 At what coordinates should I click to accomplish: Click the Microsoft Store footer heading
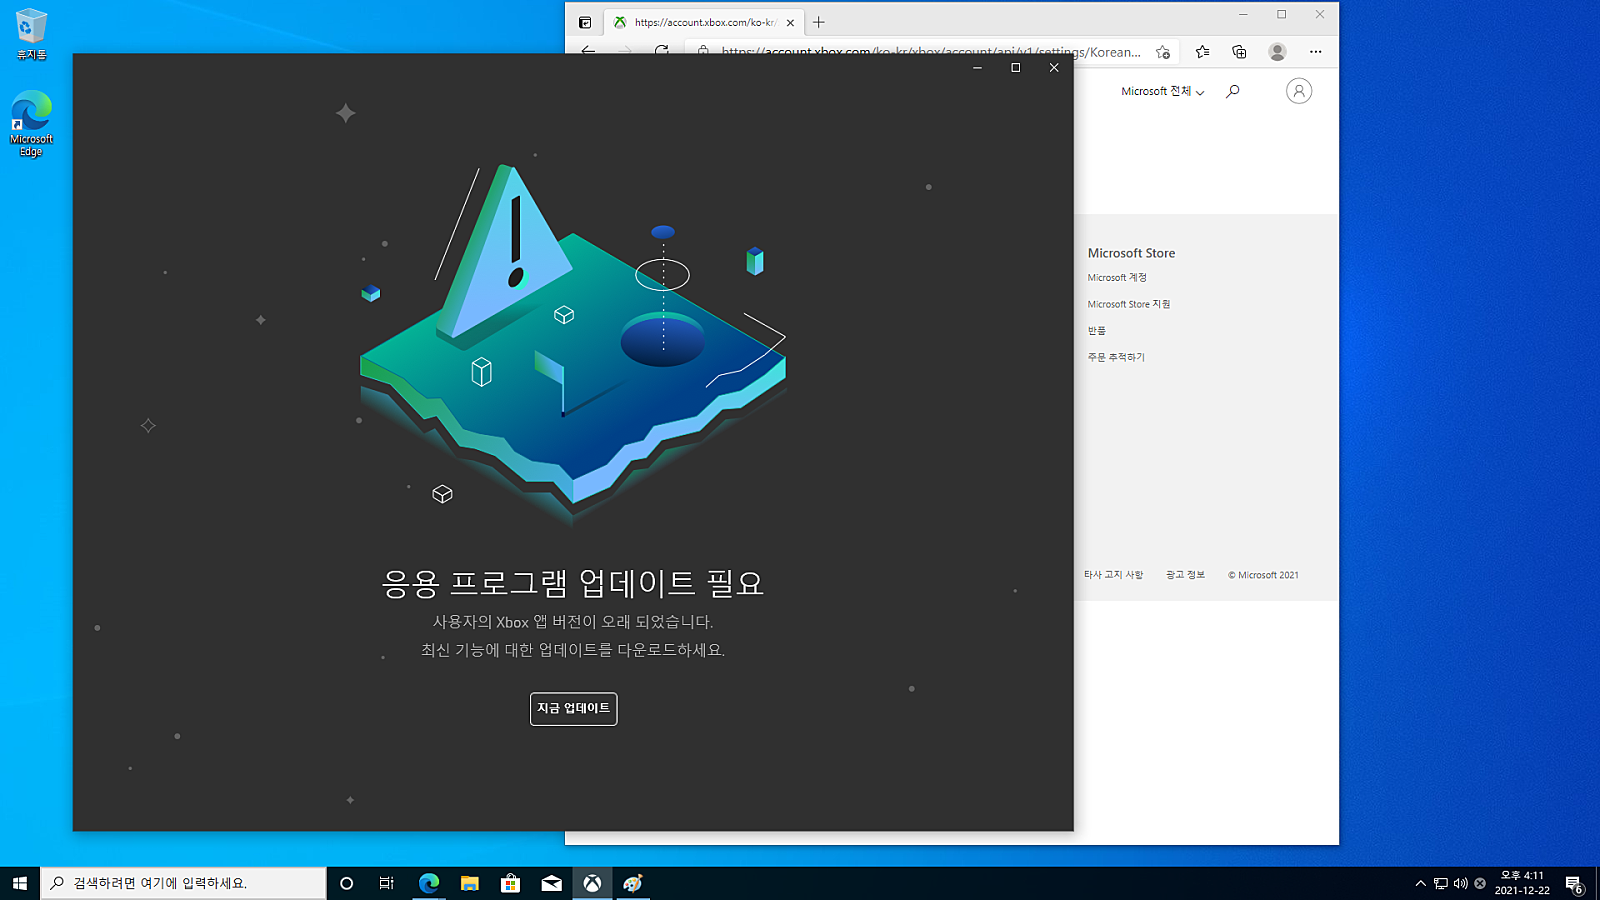(1131, 254)
